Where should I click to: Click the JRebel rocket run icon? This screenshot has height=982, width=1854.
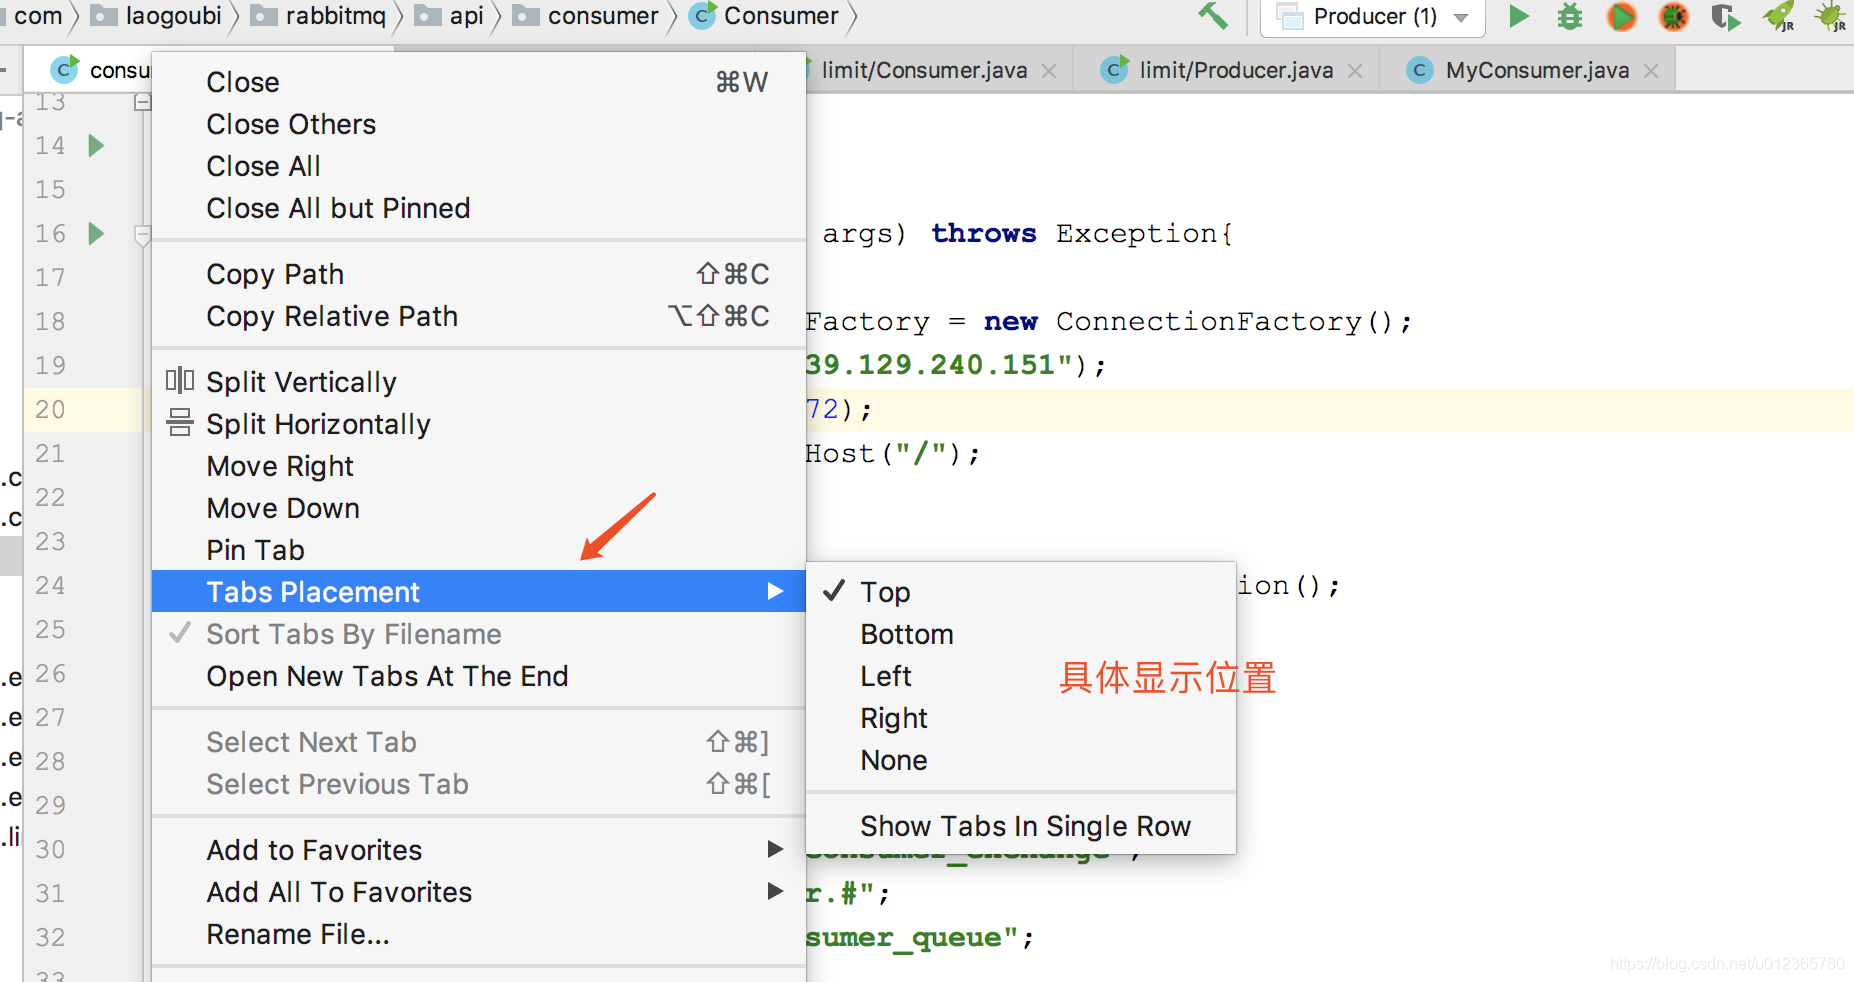[x=1779, y=17]
